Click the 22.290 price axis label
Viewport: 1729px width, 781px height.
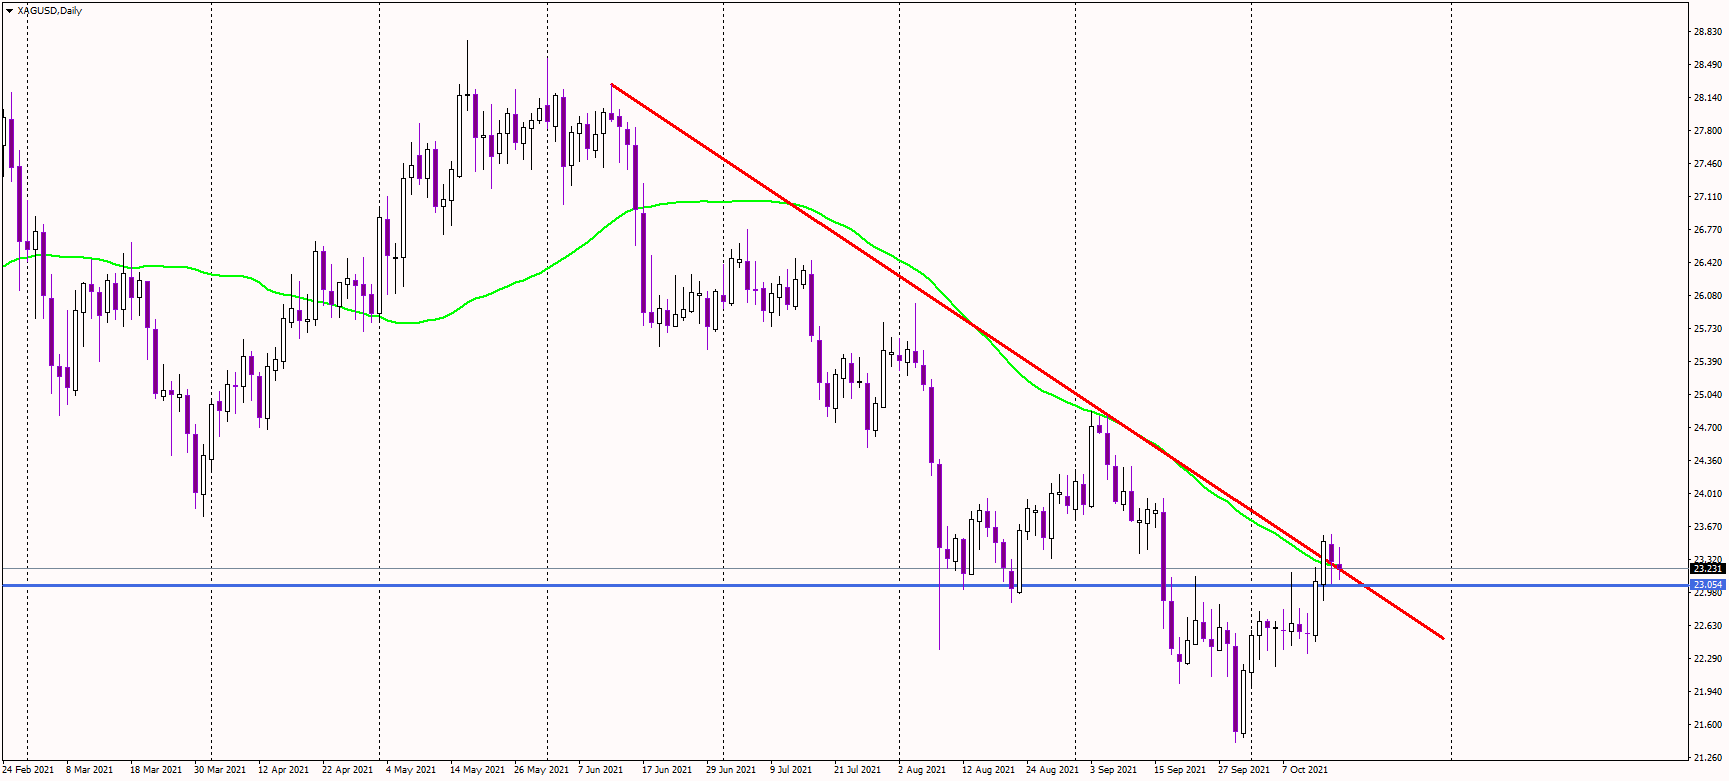tap(1707, 659)
